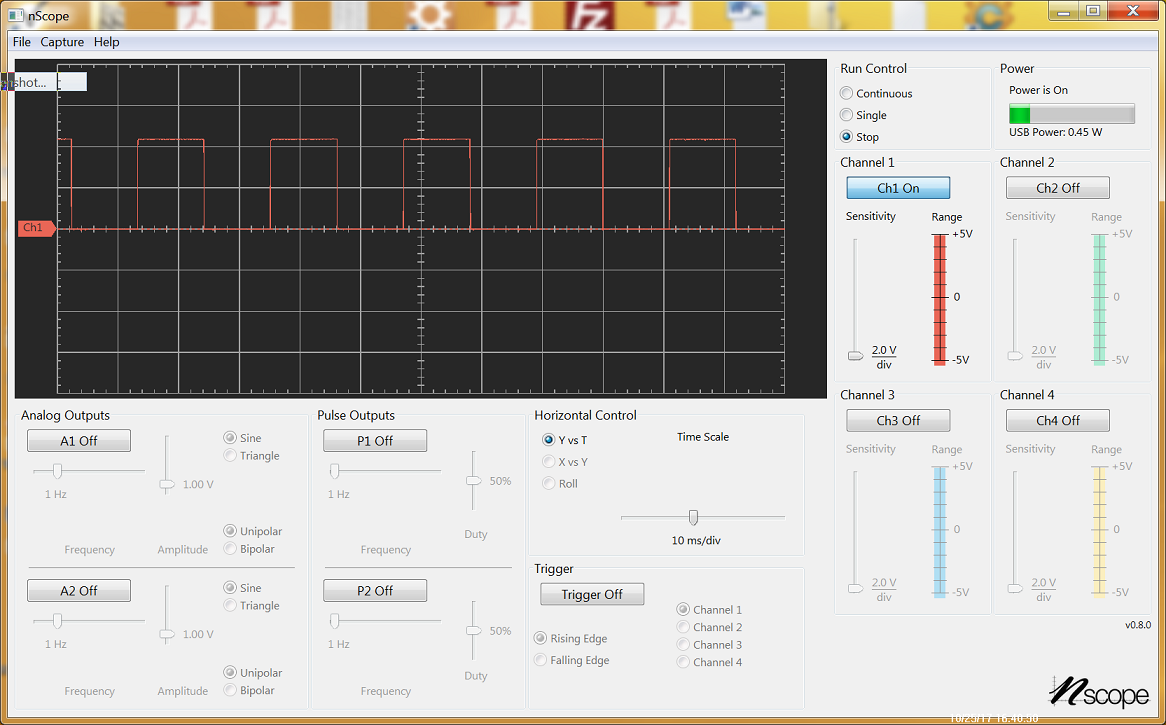Screen dimensions: 1166x725
Task: Turn on Channel 4 via Ch4 Off button
Action: point(1057,421)
